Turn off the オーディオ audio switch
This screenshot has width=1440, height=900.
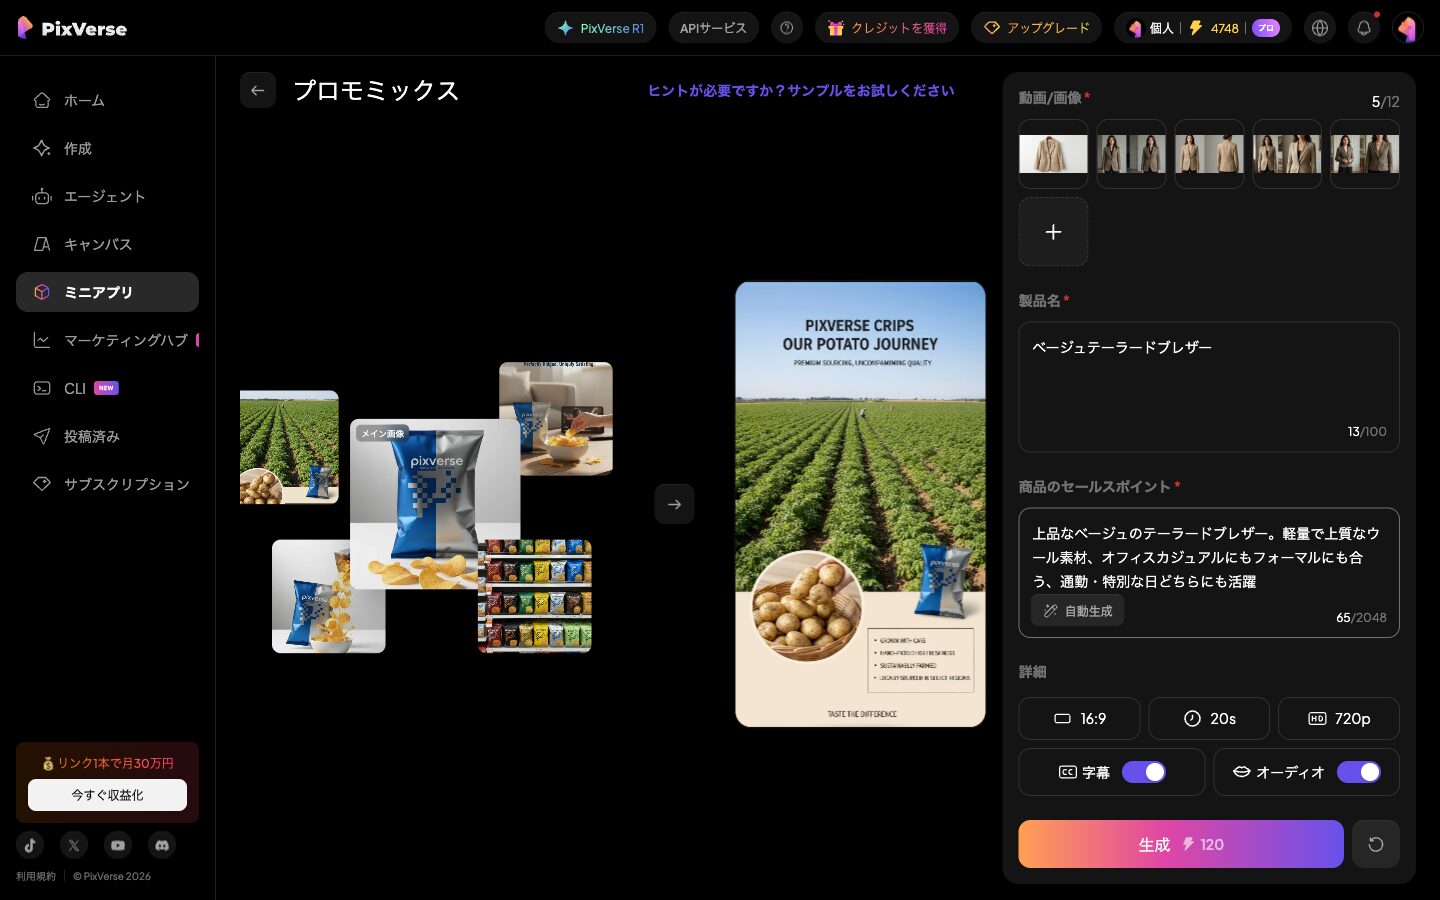click(x=1359, y=772)
